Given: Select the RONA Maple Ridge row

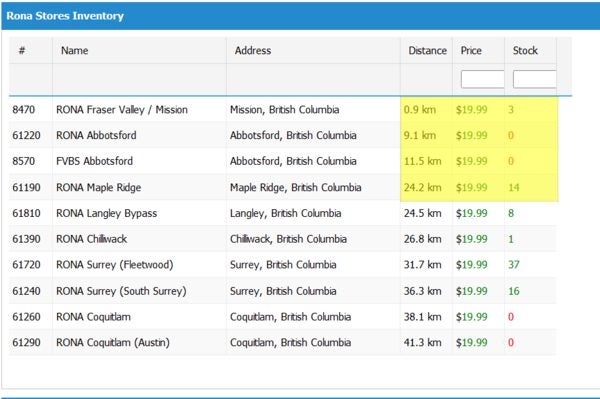Looking at the screenshot, I should click(x=282, y=187).
